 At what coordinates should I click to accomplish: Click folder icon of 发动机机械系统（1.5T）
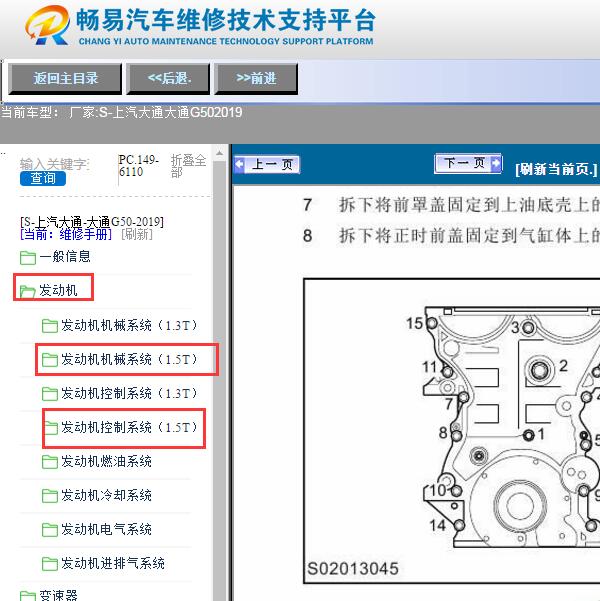pyautogui.click(x=50, y=360)
